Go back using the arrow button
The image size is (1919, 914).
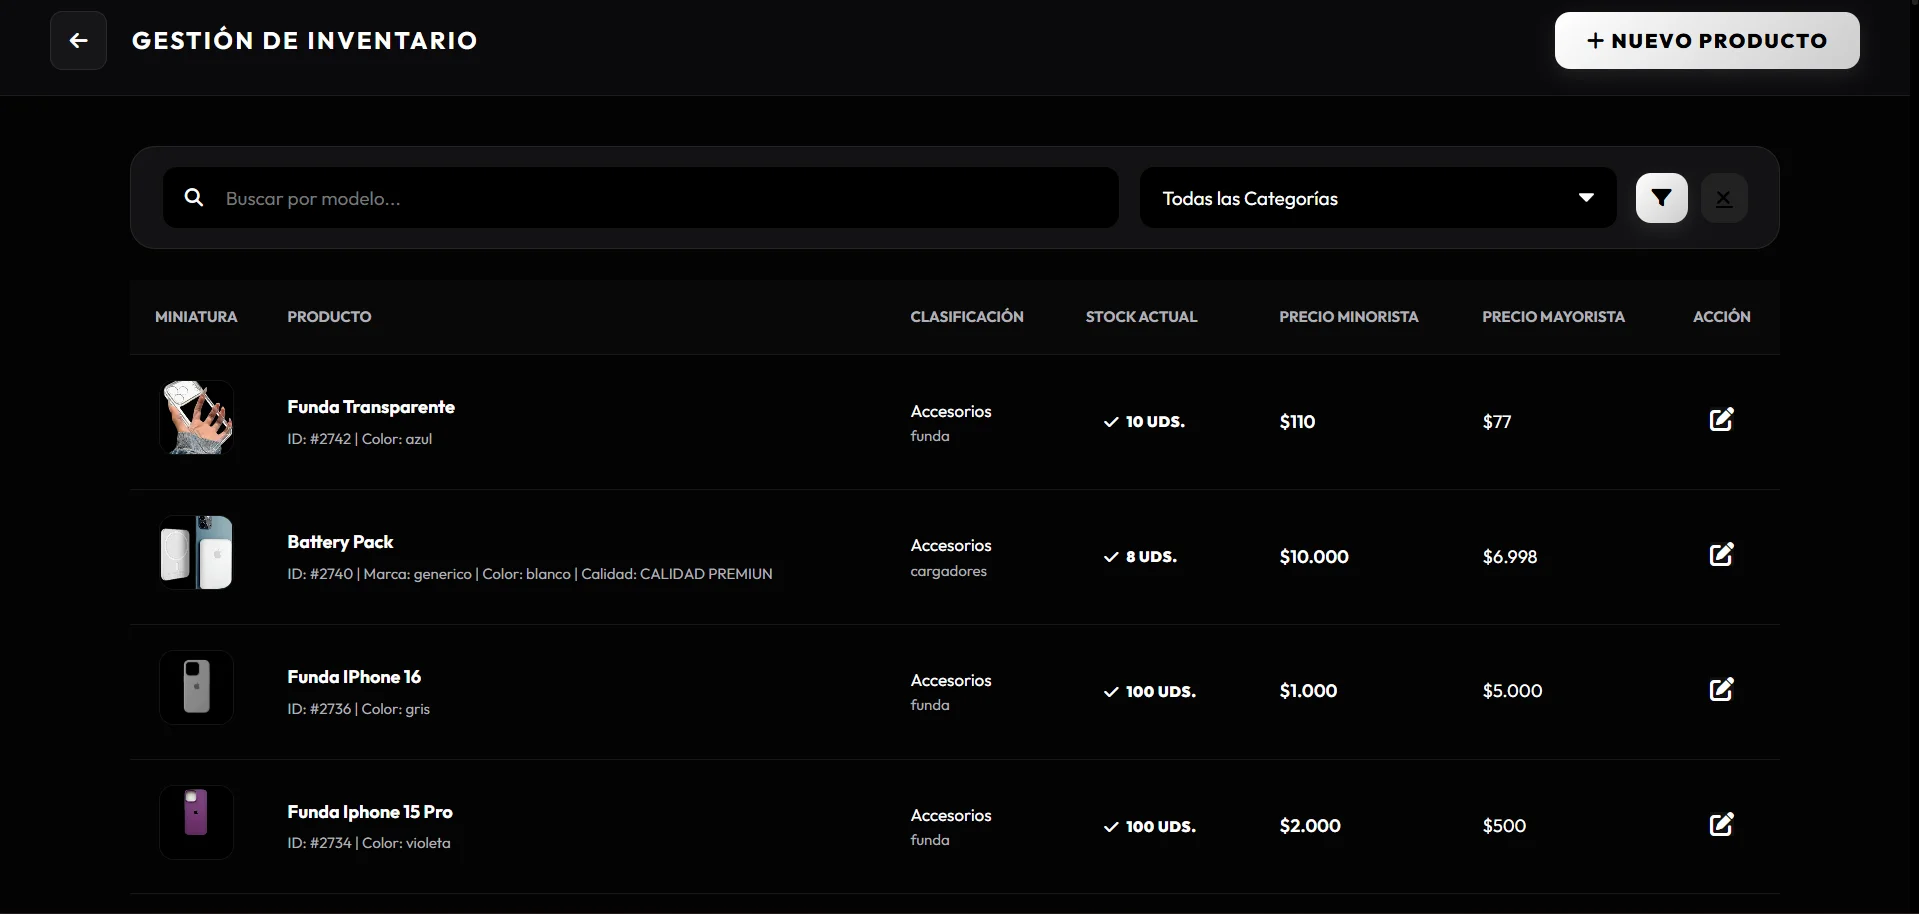click(x=78, y=41)
